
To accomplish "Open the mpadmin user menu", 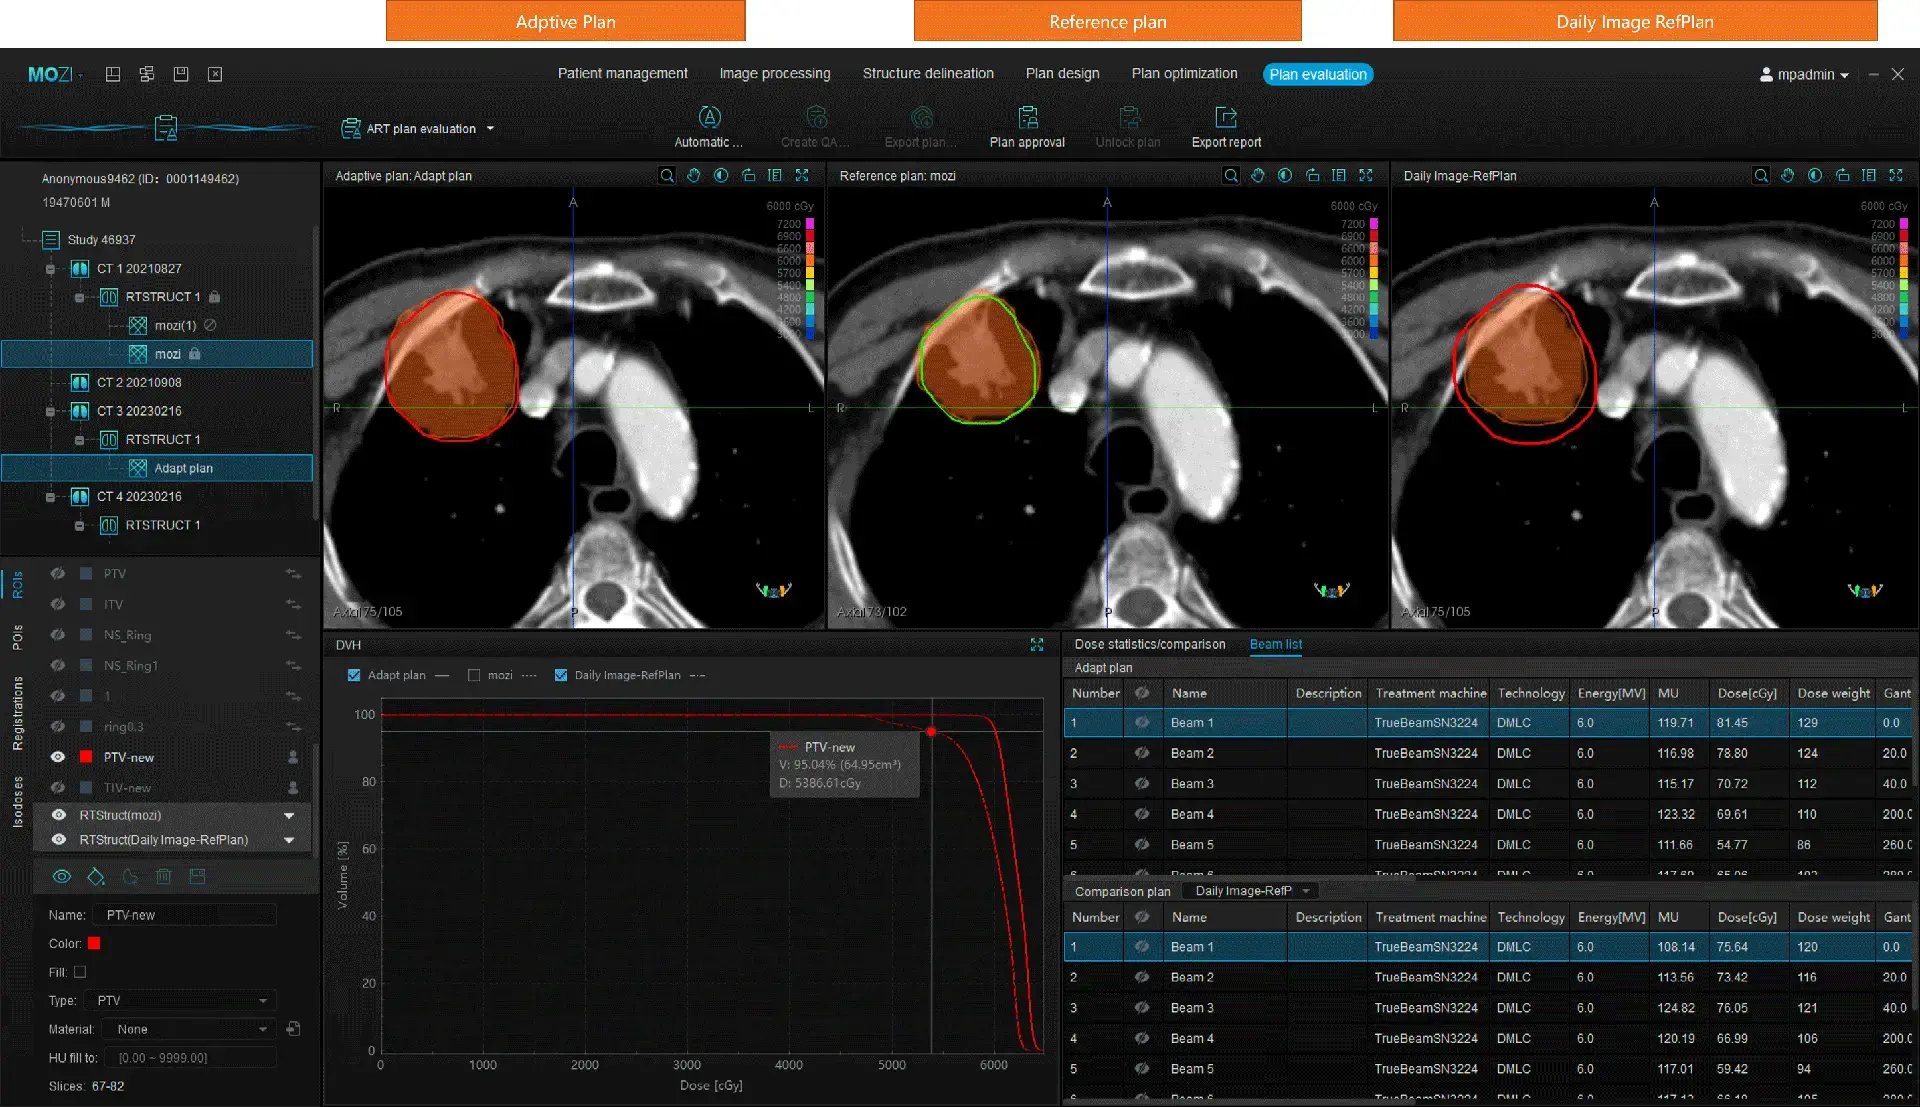I will tap(1804, 75).
